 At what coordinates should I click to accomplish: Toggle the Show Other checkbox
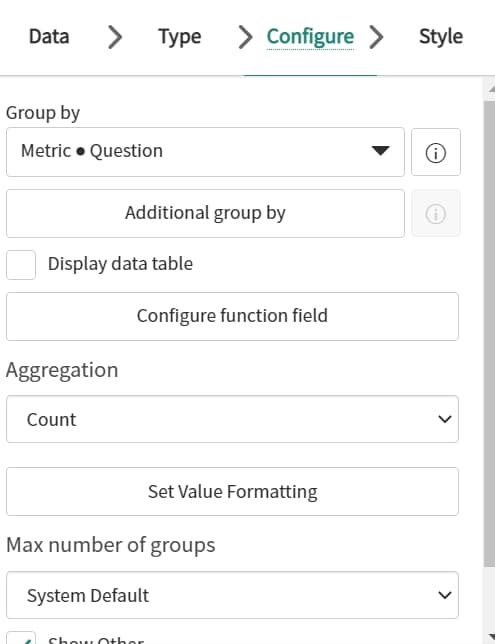coord(21,638)
